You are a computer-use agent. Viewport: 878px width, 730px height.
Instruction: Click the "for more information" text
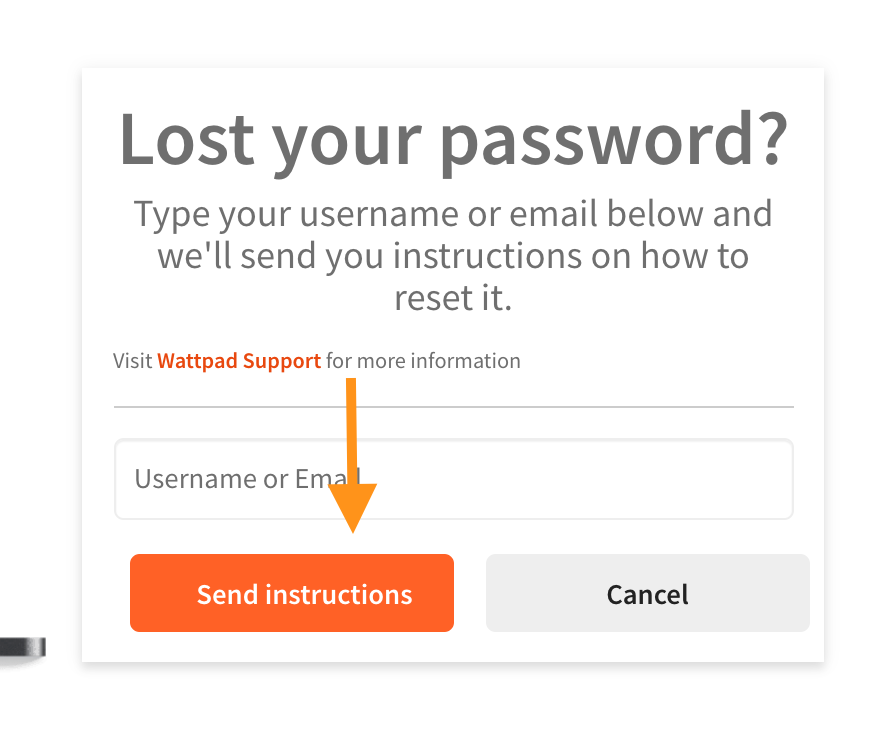point(423,361)
